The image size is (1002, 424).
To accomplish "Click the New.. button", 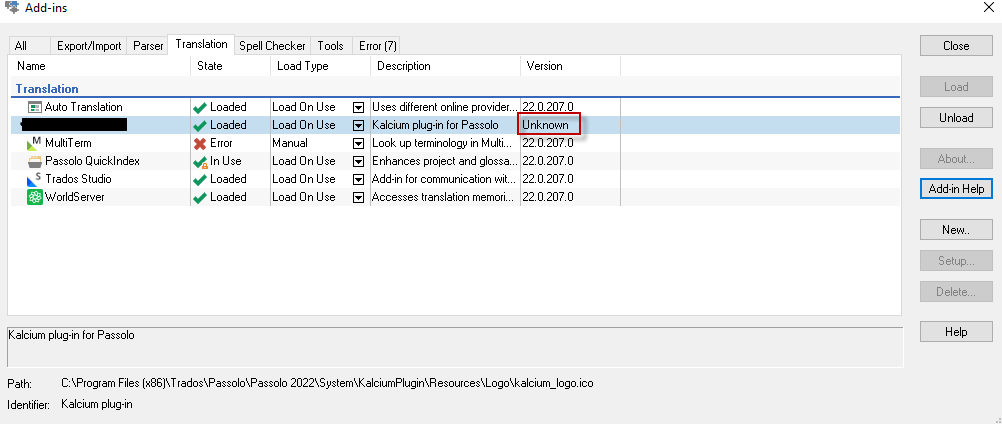I will click(956, 230).
